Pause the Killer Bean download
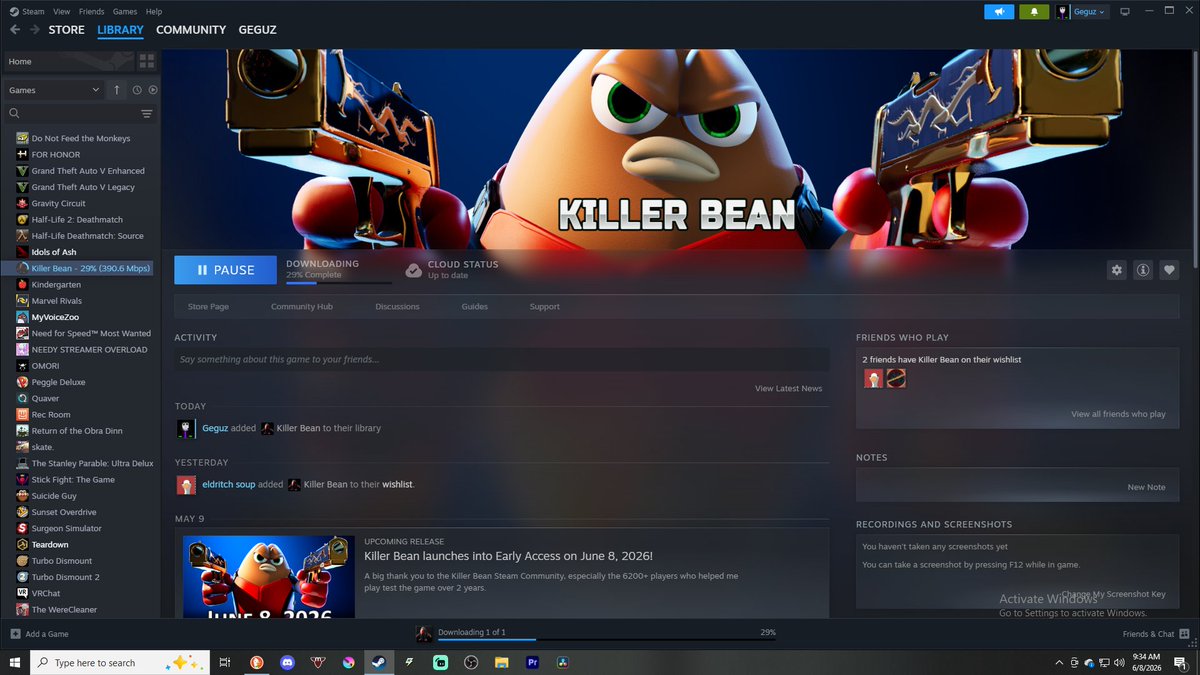This screenshot has height=675, width=1200. 225,270
